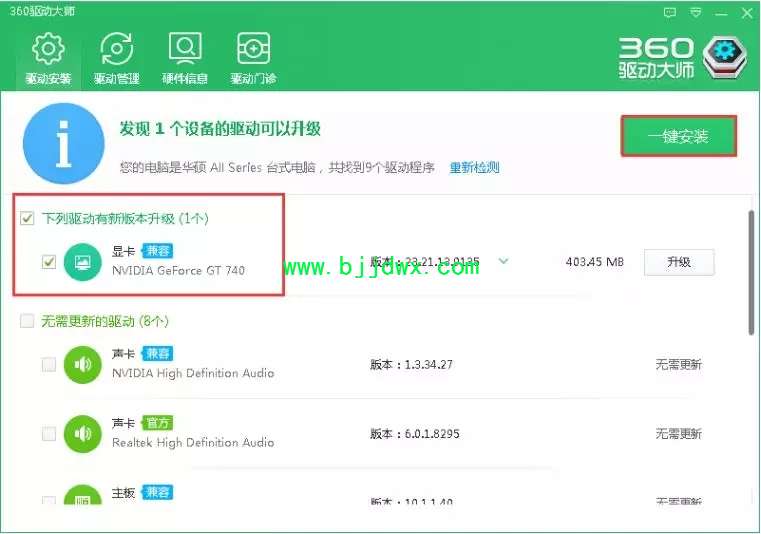Toggle the 下列驱动有新版本升级 checkbox
Screen dimensions: 761x534
pos(27,218)
